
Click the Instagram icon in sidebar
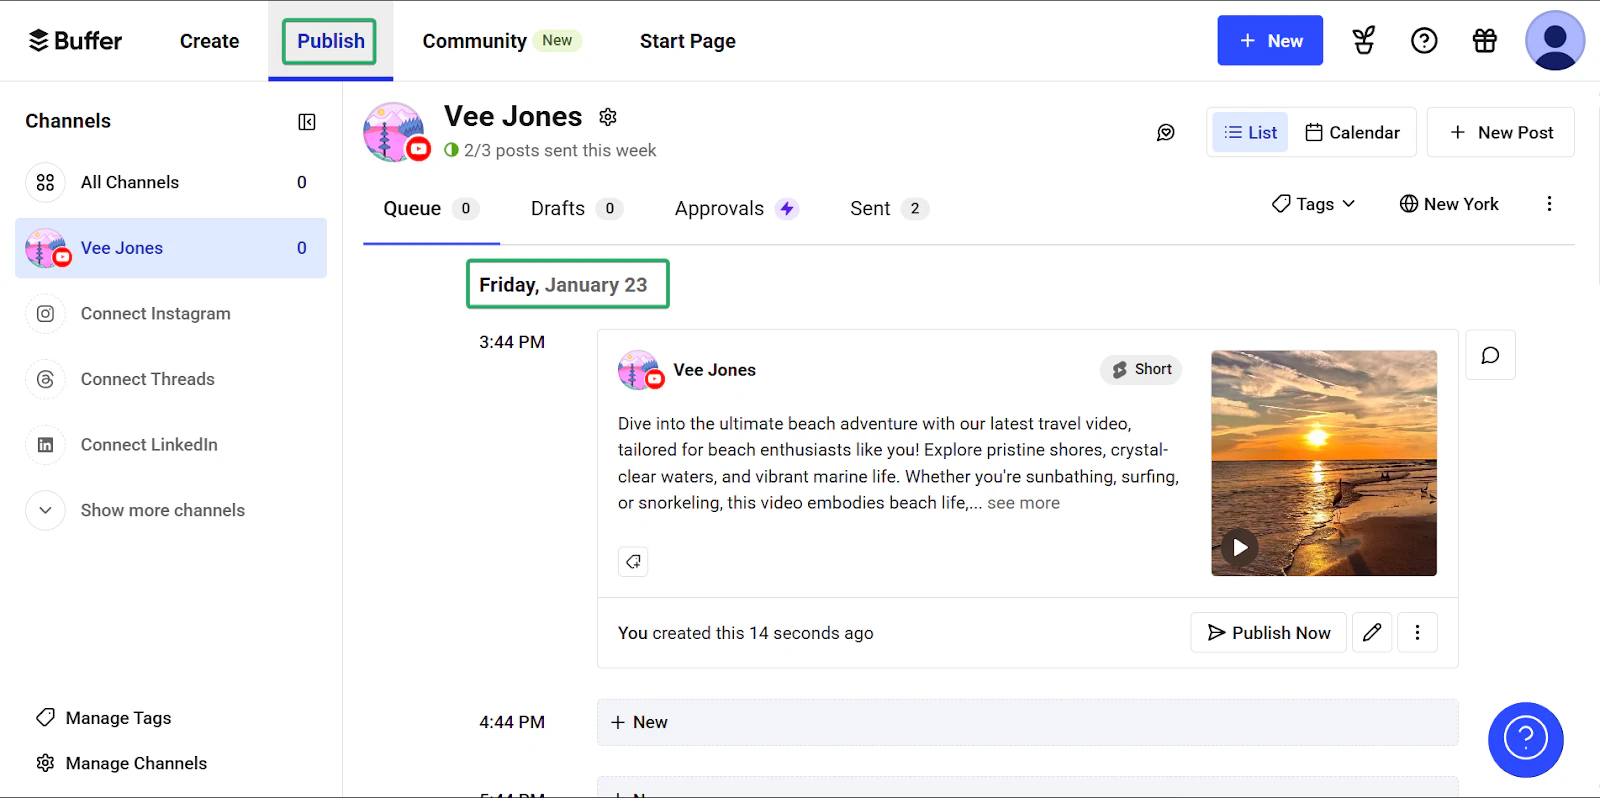click(45, 314)
